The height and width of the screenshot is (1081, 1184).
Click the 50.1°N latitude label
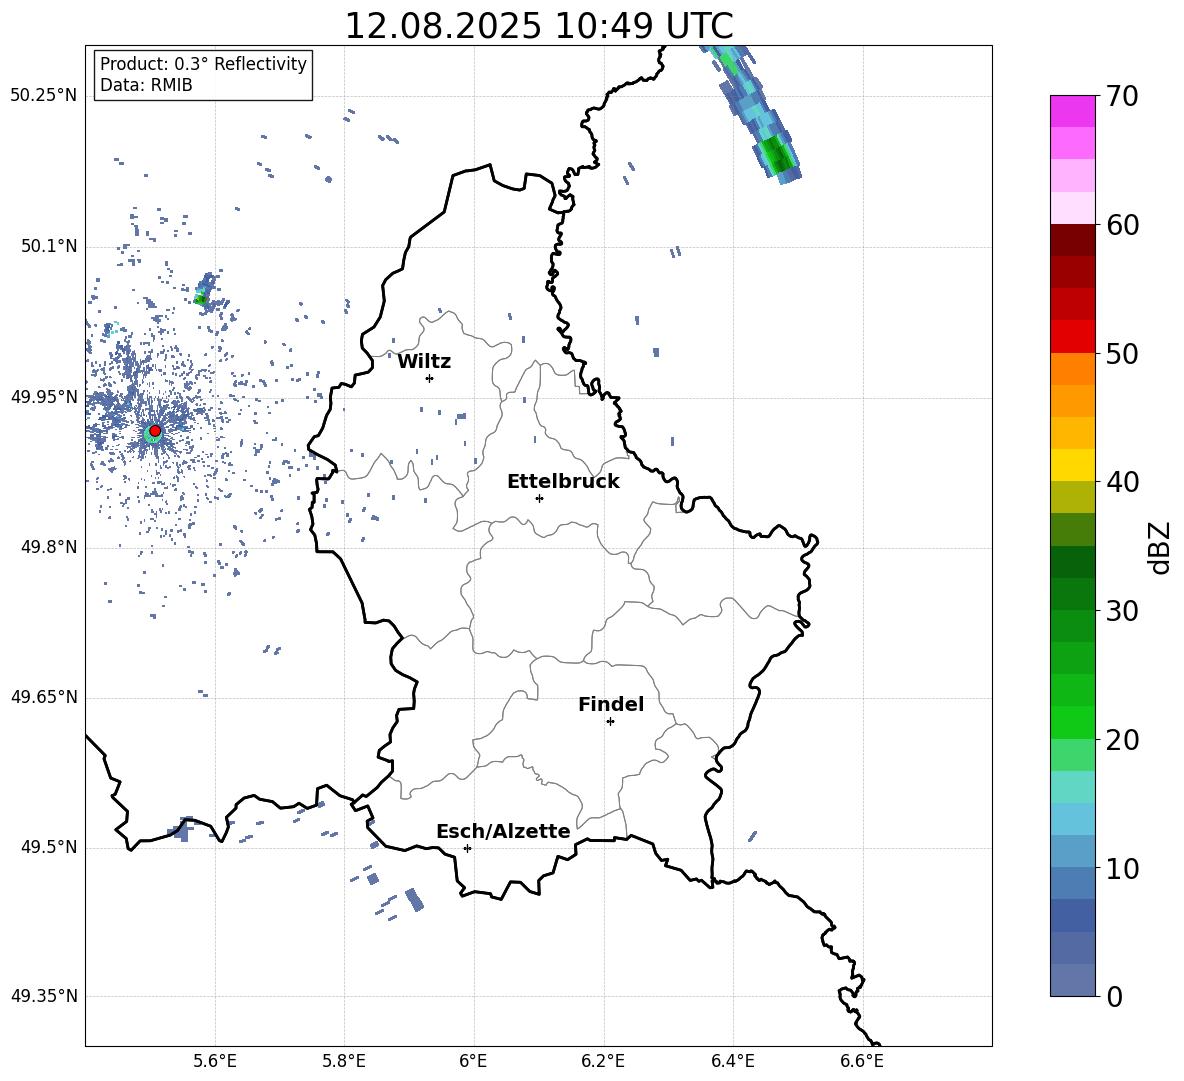pos(48,247)
